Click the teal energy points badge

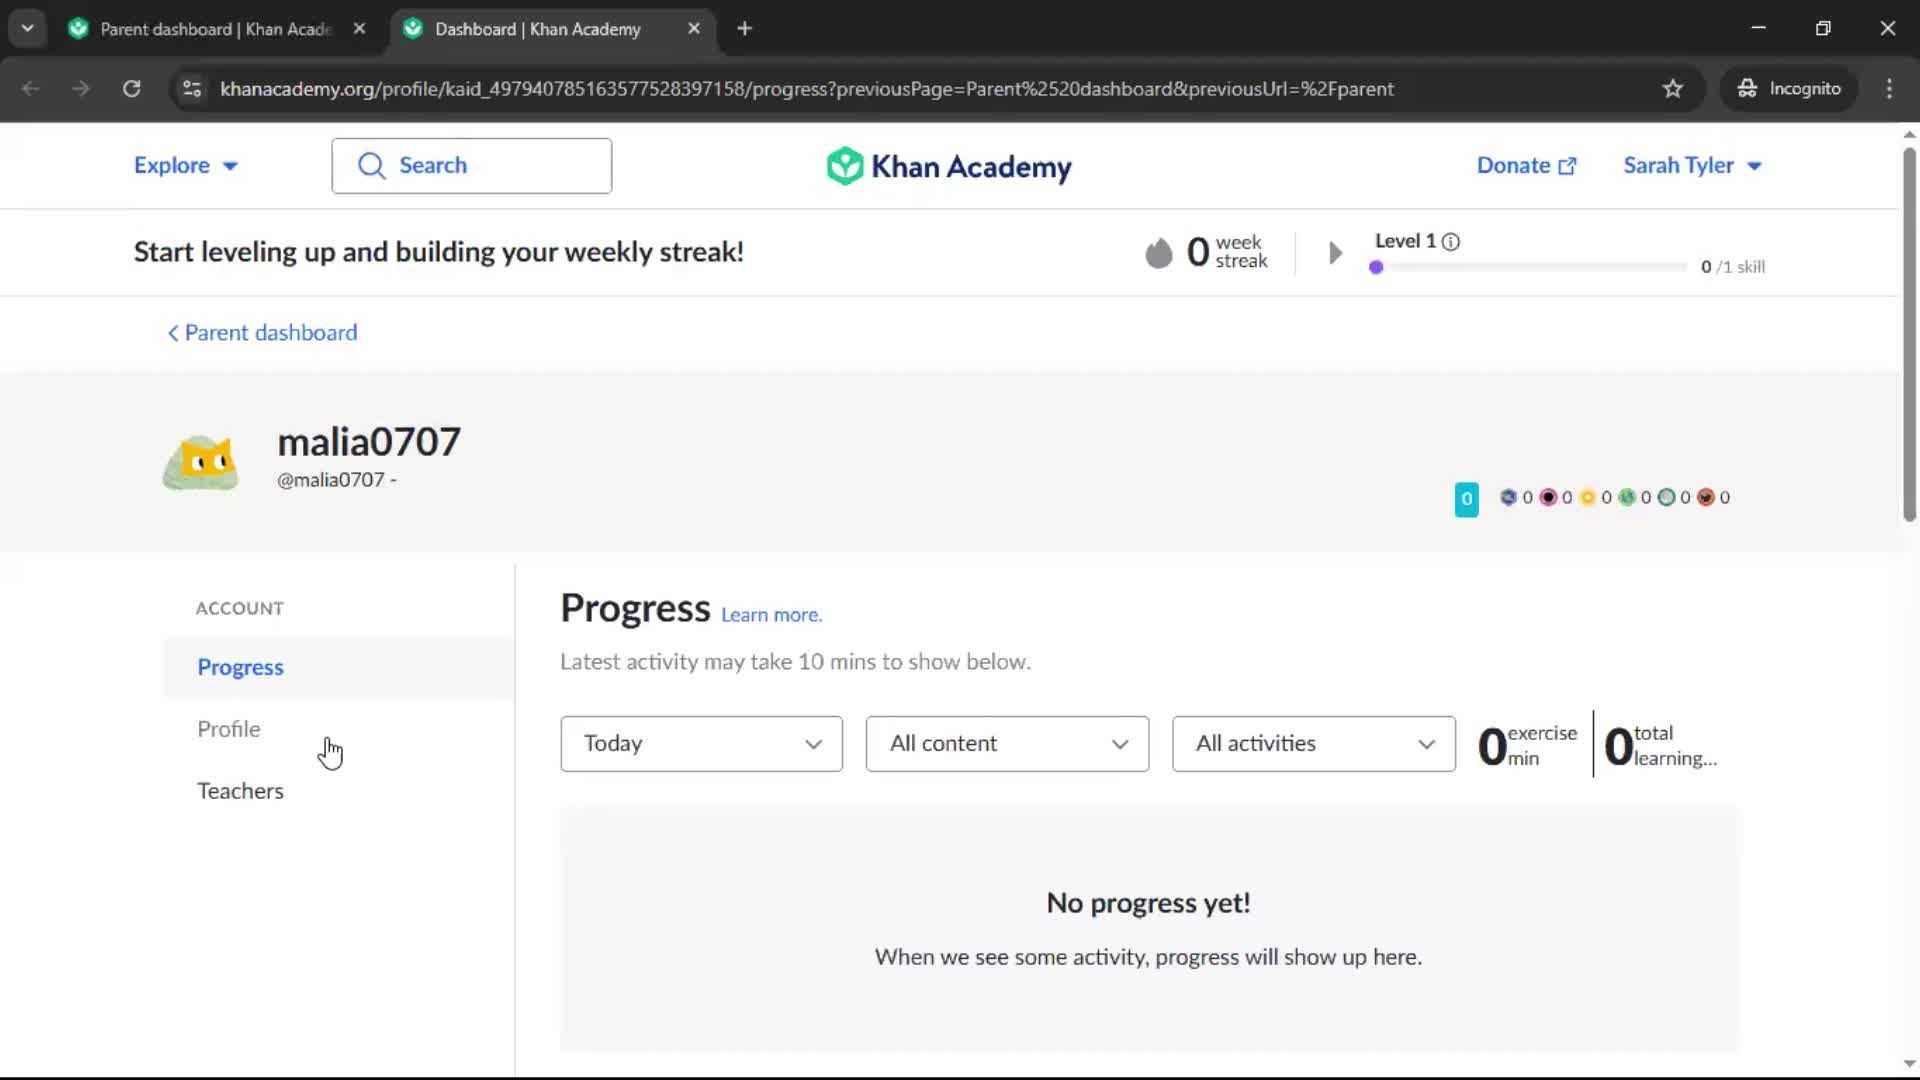pyautogui.click(x=1466, y=499)
